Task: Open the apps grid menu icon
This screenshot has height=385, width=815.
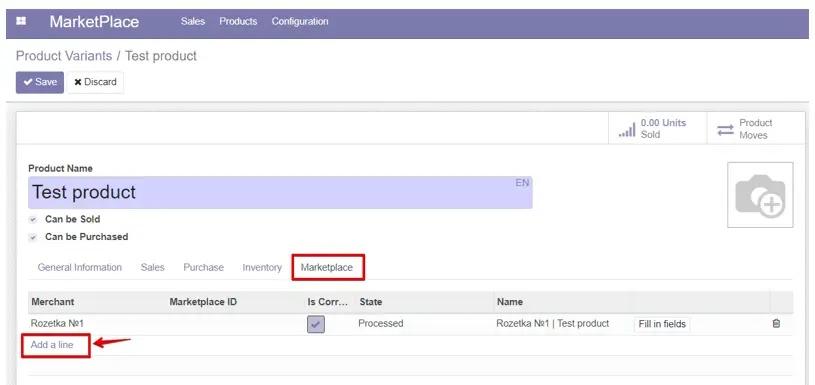Action: click(x=21, y=22)
